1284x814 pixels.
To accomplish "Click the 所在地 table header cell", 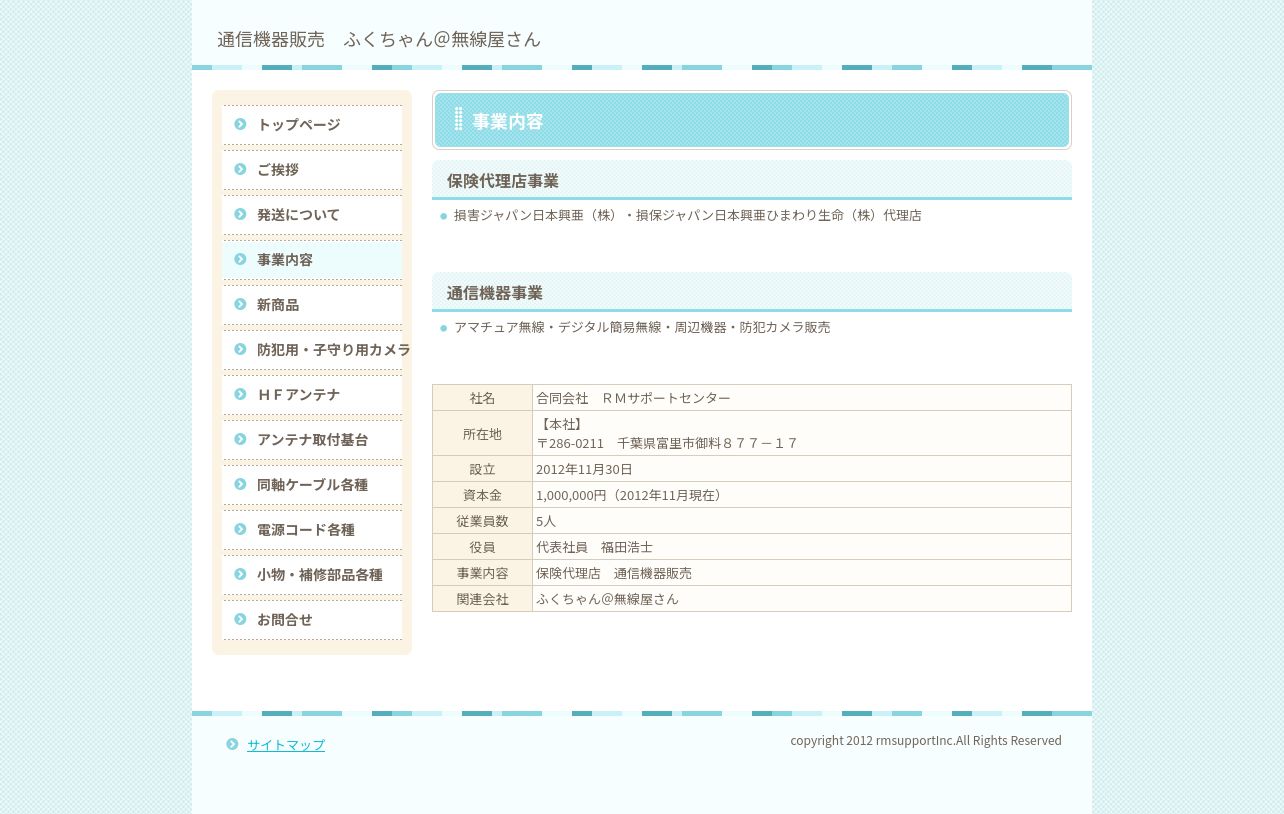I will (482, 433).
